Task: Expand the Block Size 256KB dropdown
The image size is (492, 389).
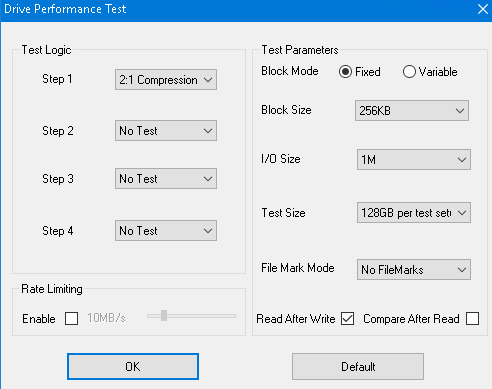Action: pos(412,110)
